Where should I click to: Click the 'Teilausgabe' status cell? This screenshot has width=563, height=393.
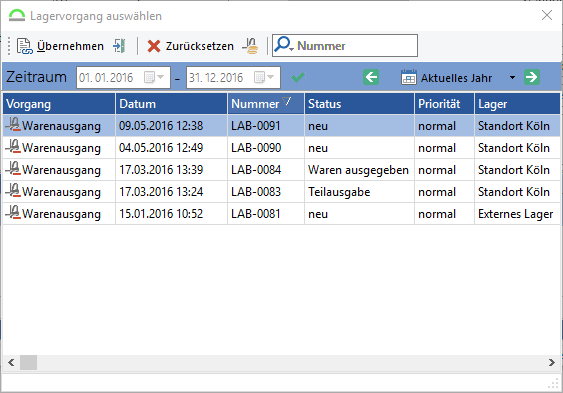coord(359,192)
